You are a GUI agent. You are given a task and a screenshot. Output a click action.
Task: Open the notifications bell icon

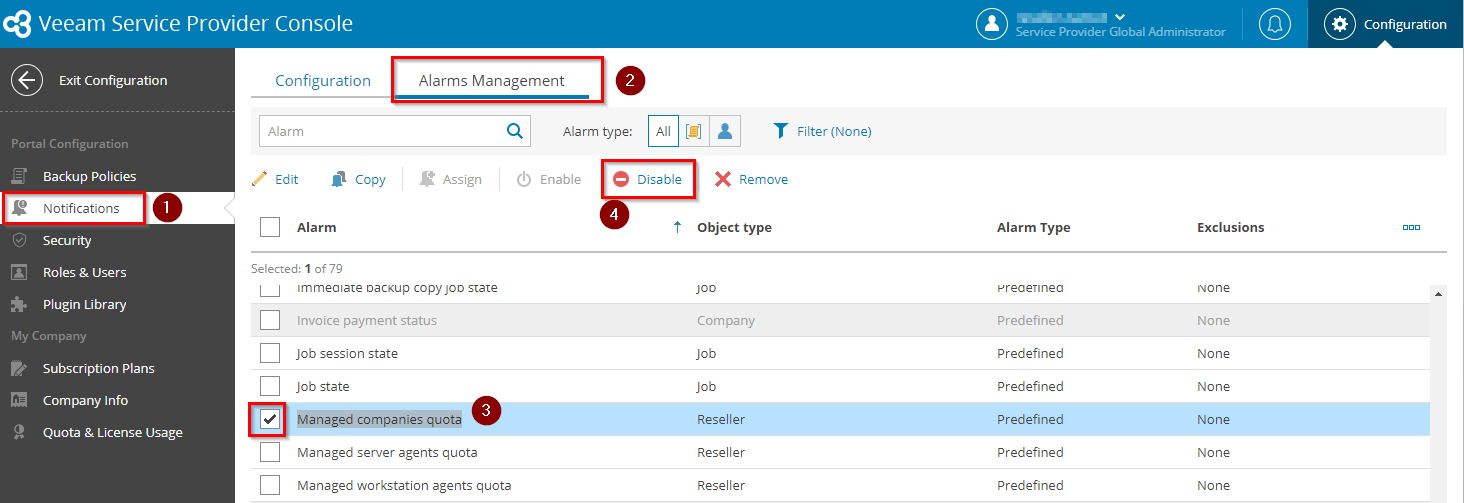coord(1274,24)
